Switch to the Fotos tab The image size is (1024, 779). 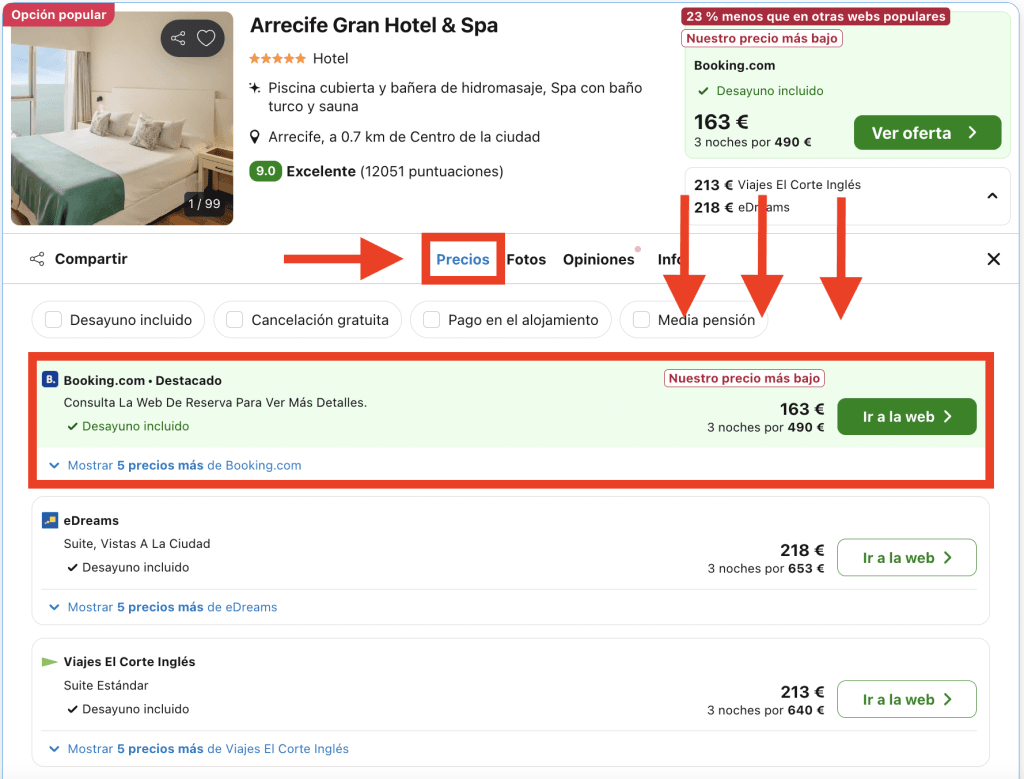526,259
